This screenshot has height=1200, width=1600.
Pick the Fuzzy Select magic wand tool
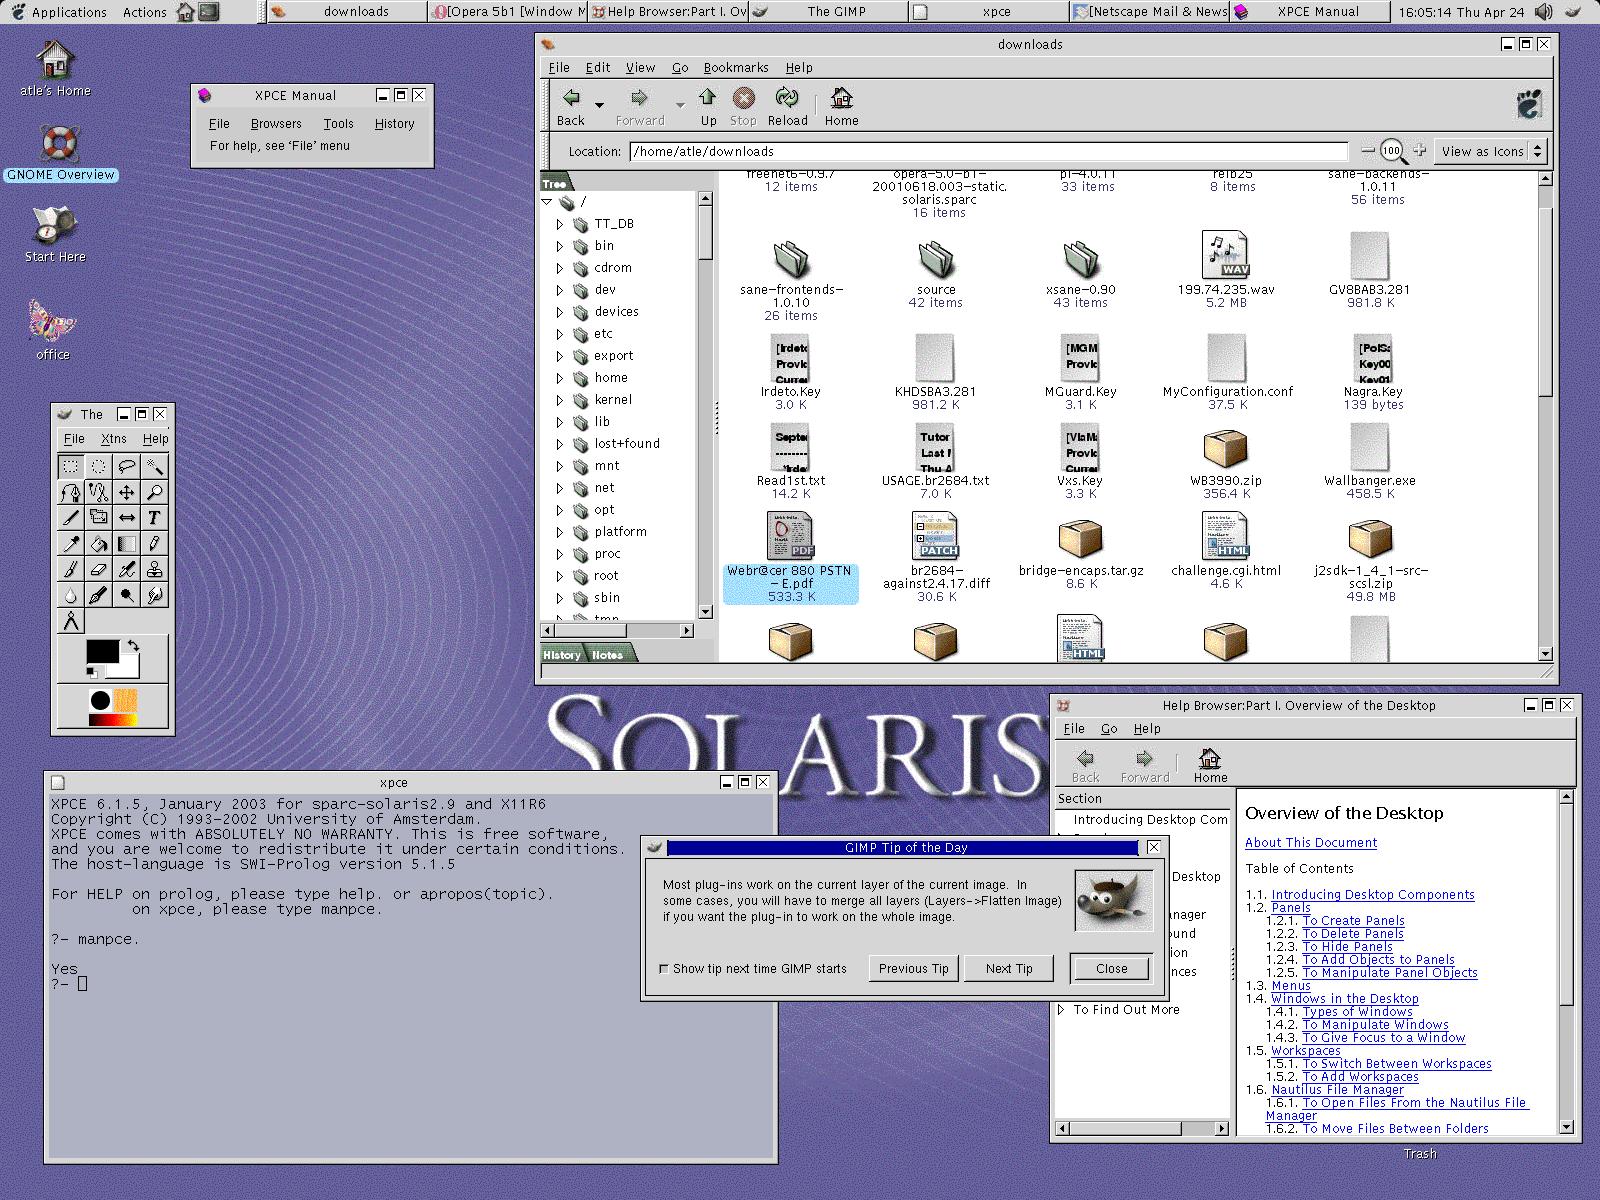tap(154, 466)
